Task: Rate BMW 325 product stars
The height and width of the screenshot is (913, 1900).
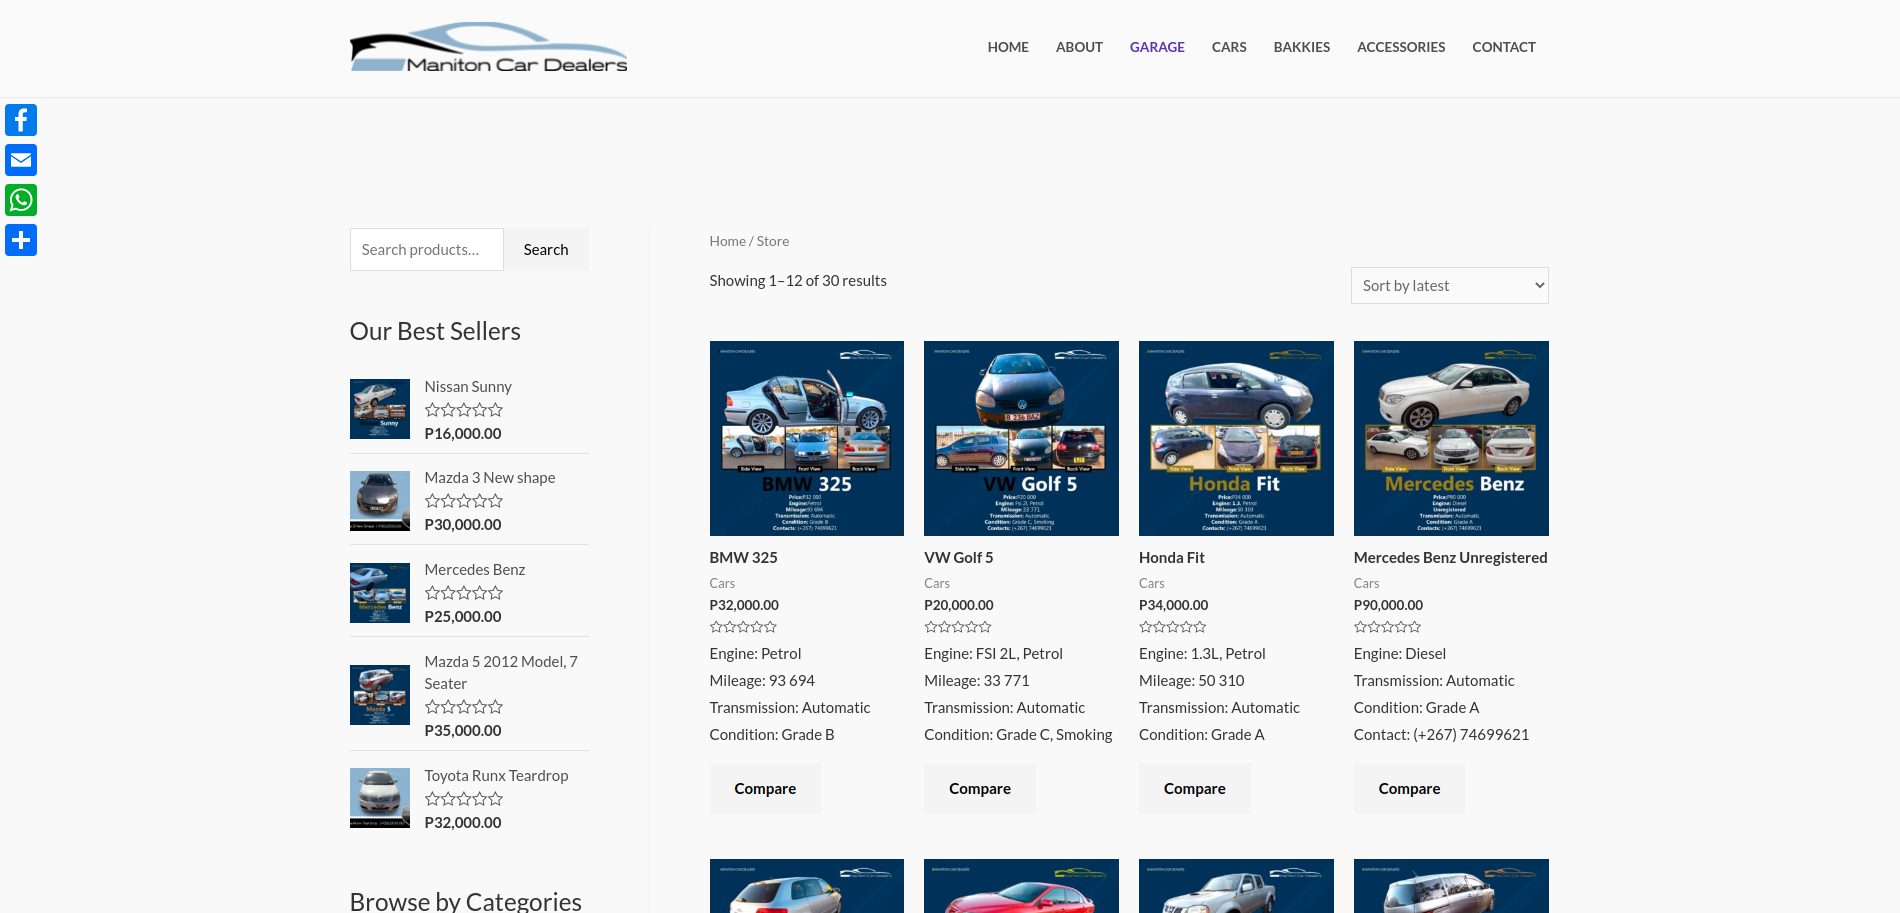Action: pos(743,627)
